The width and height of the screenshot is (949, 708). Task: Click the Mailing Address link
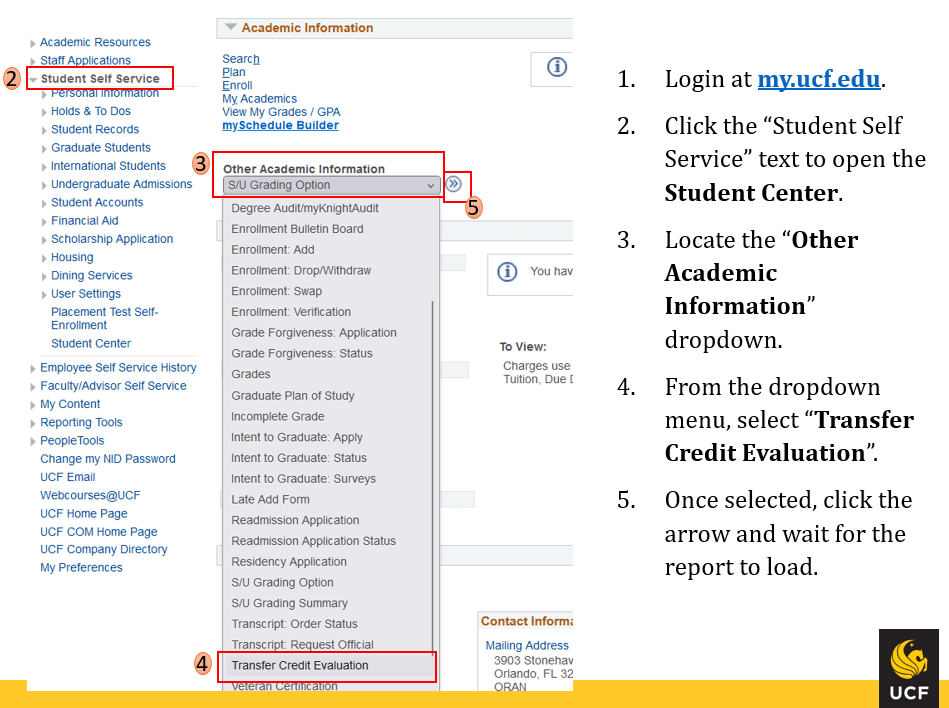tap(527, 646)
